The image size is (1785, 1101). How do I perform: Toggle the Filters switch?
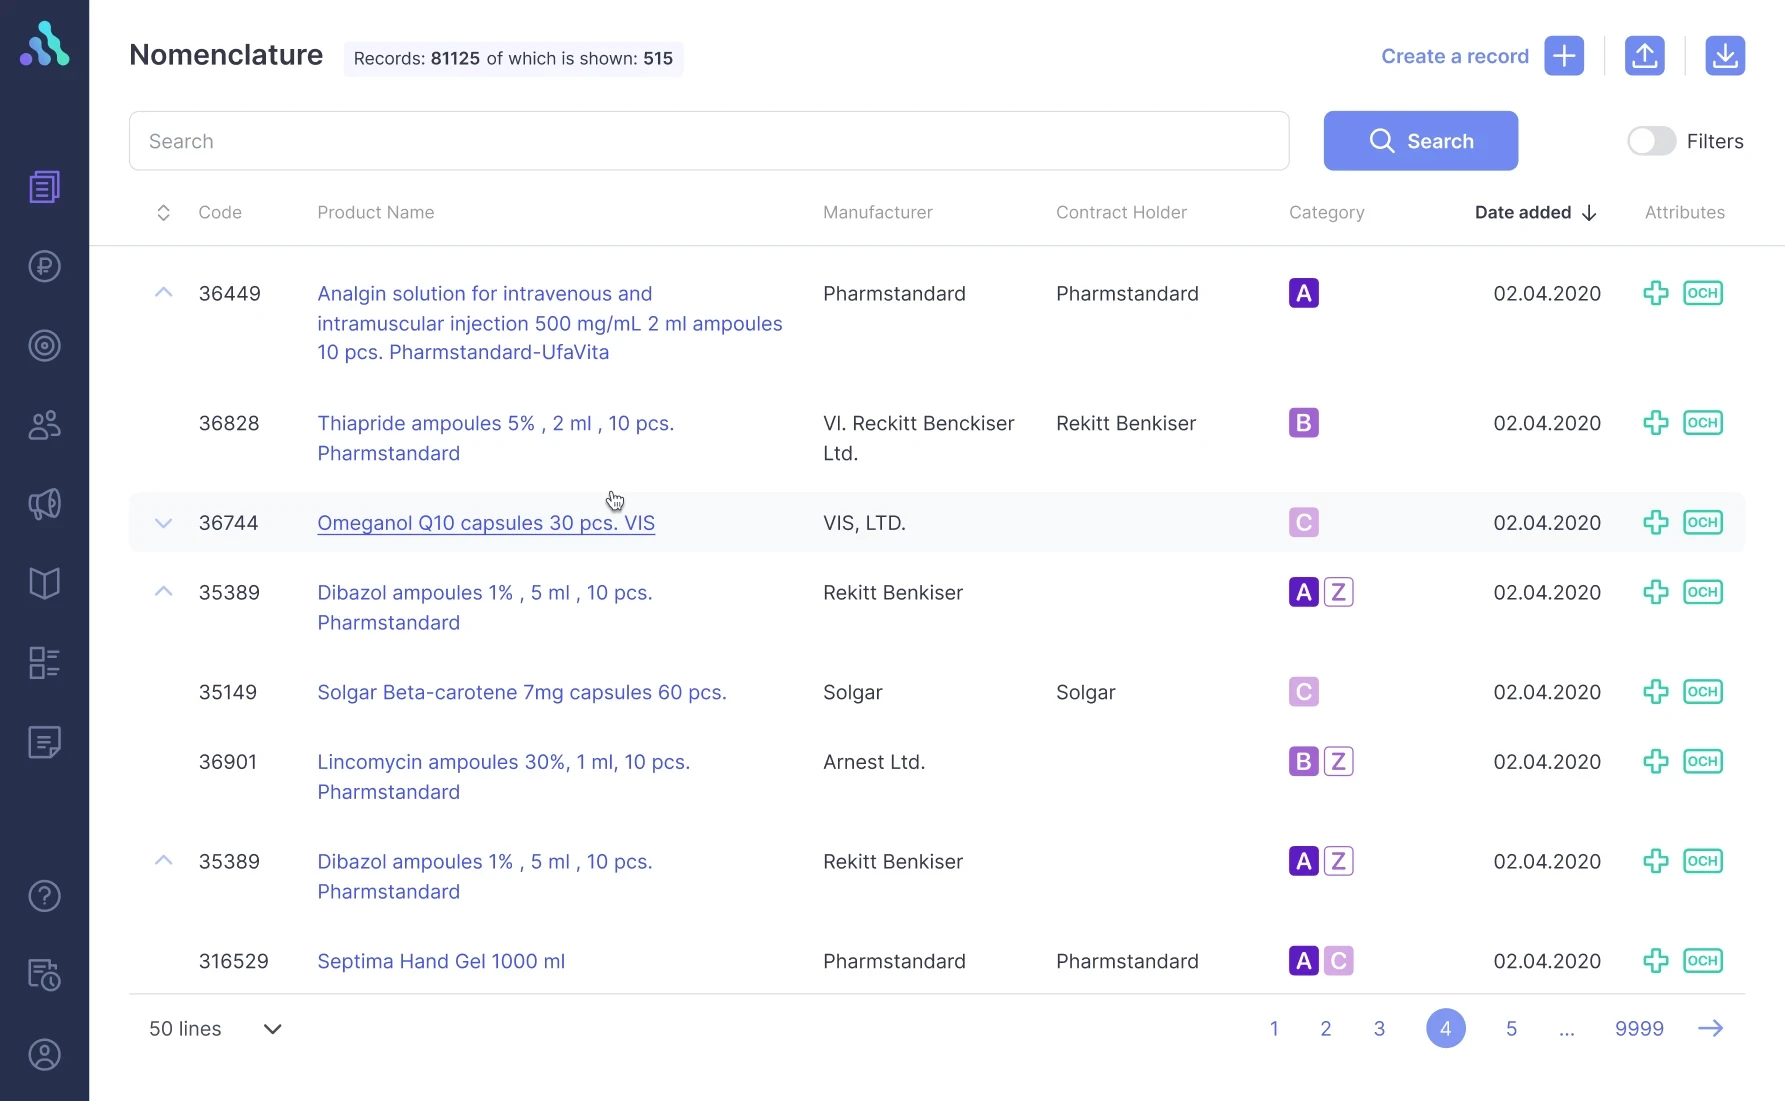1651,141
